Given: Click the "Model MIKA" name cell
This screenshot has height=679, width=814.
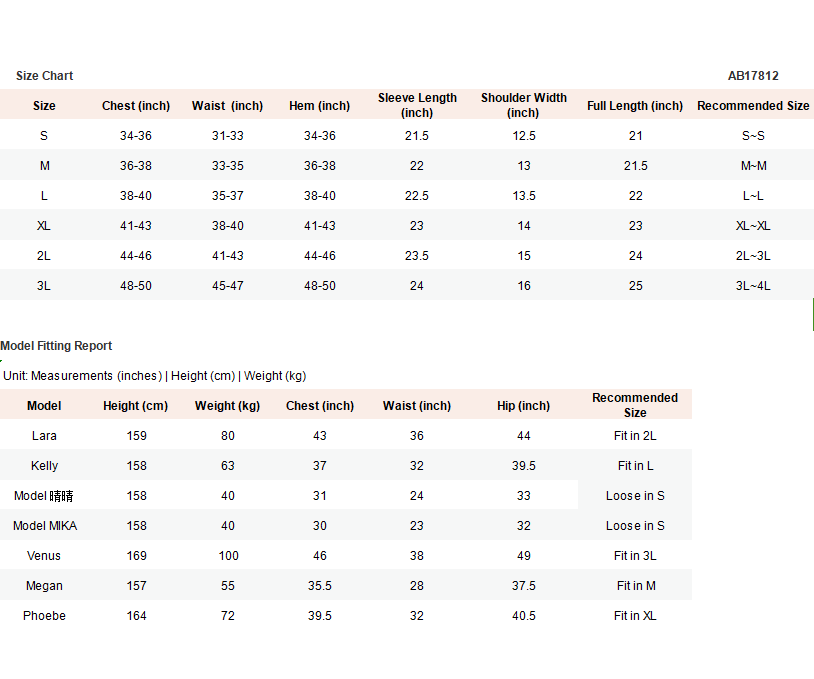Looking at the screenshot, I should tap(45, 526).
